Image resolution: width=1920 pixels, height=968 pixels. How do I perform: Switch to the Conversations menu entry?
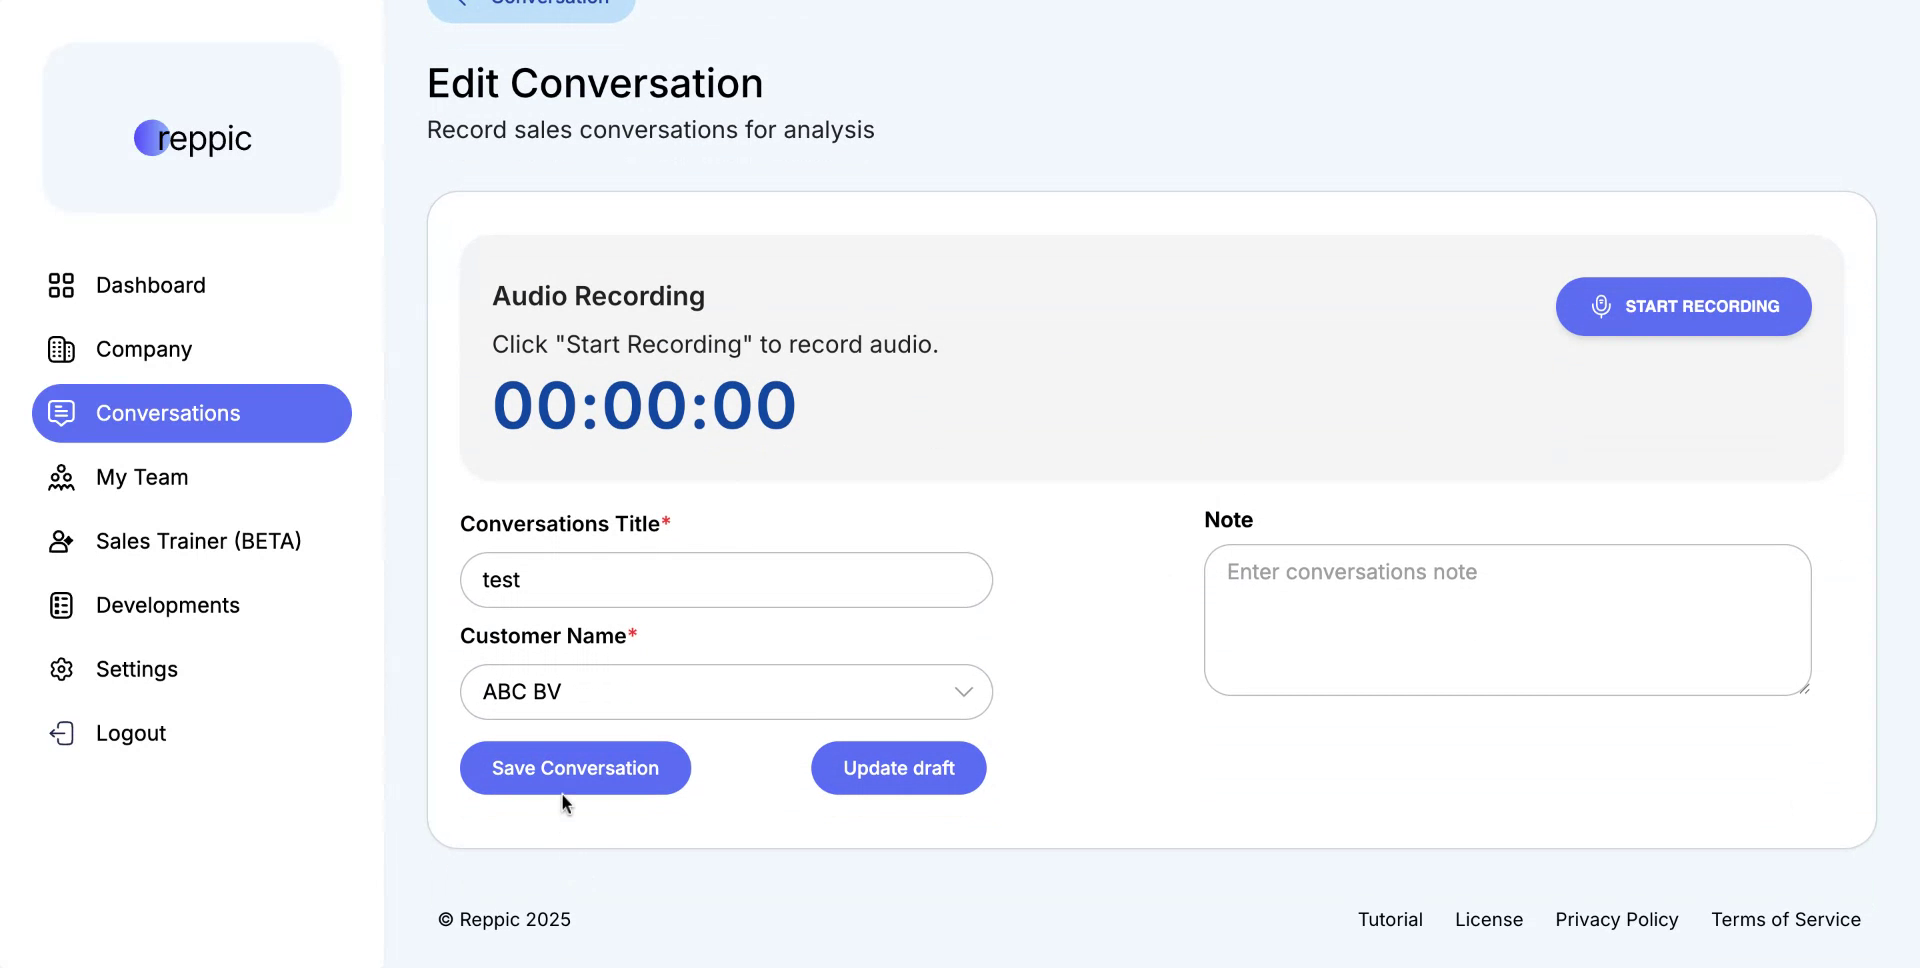click(x=167, y=413)
